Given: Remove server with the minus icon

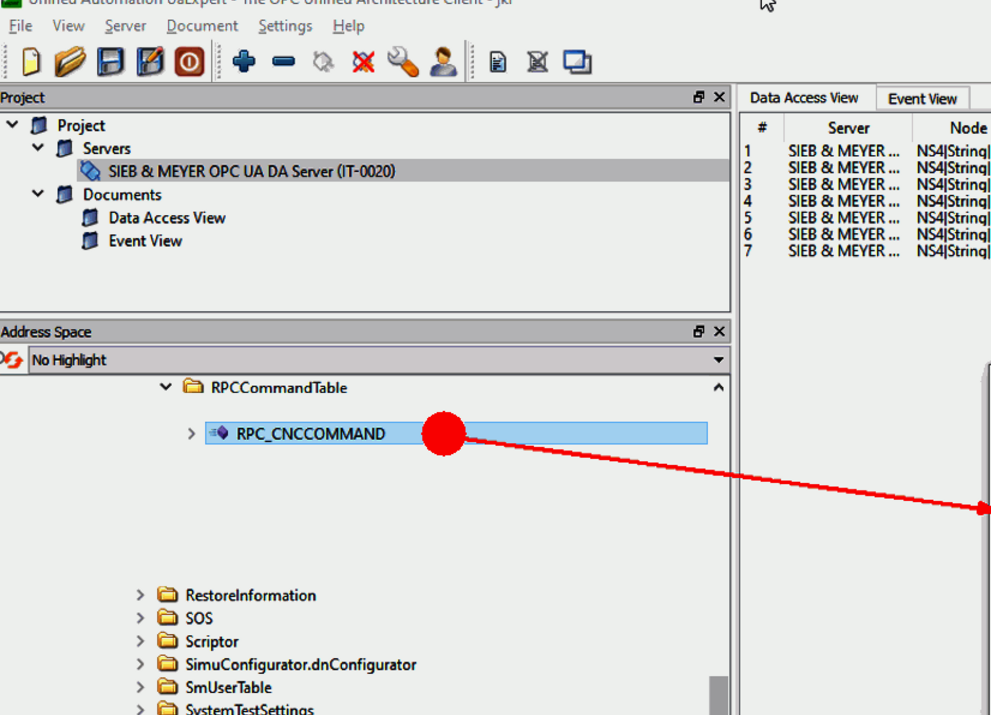Looking at the screenshot, I should click(x=284, y=61).
